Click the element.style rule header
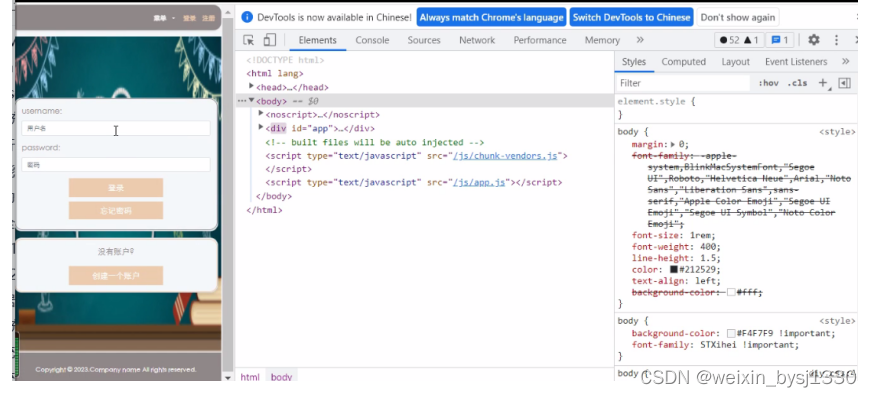Screen dimensions: 872x397 [x=656, y=102]
